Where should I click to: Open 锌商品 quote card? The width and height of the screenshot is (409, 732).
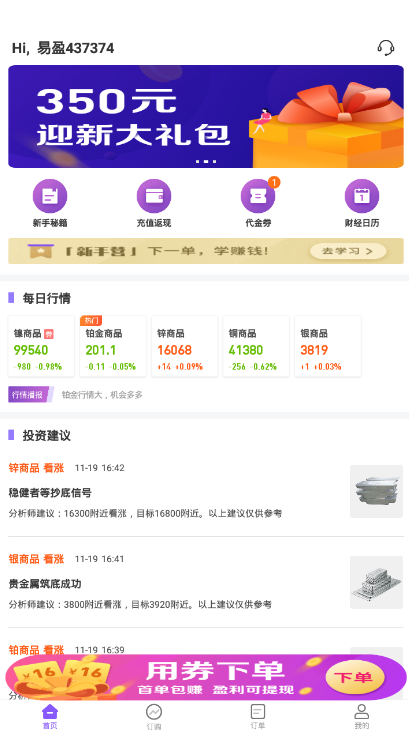185,346
